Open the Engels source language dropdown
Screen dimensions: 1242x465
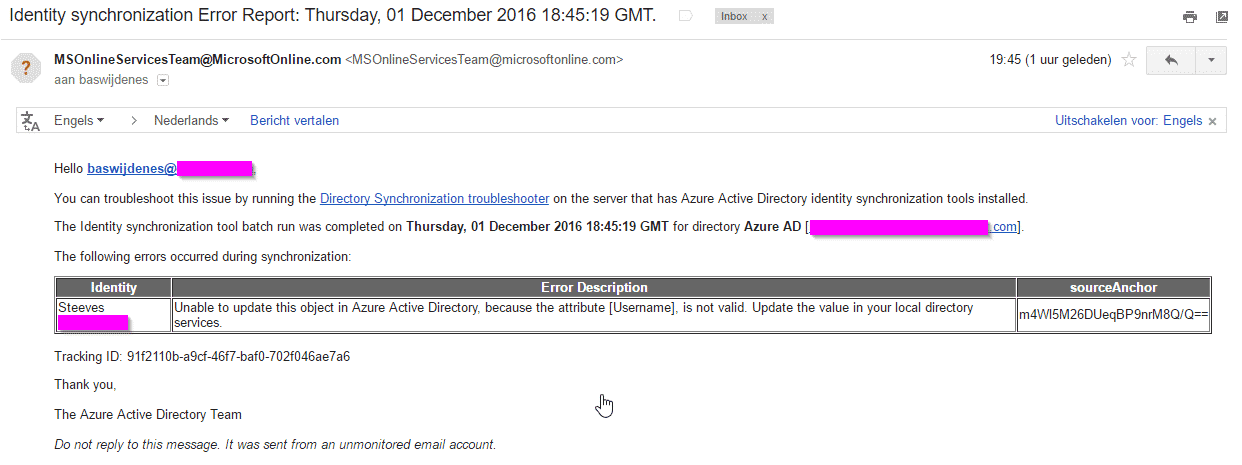coord(79,121)
